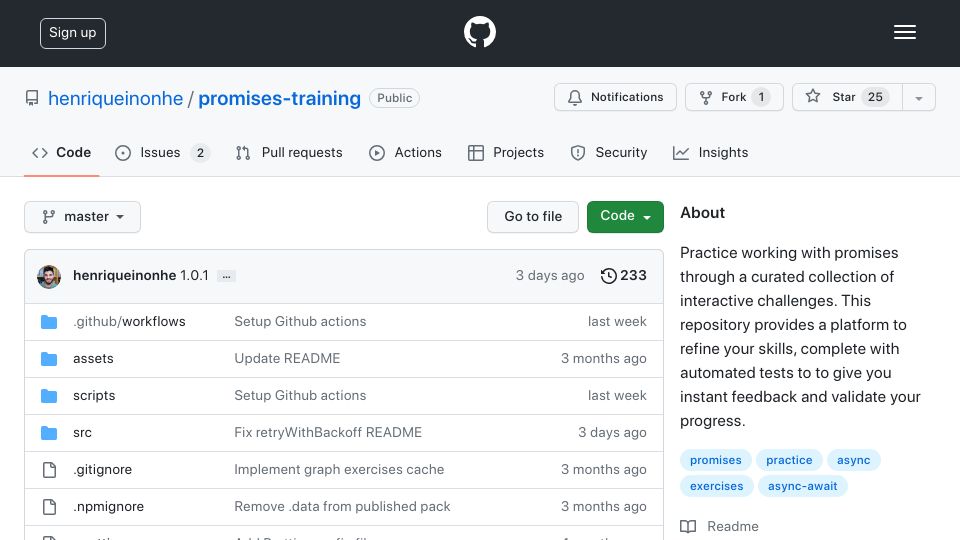Click the Star count 25
This screenshot has height=540, width=960.
(x=875, y=97)
